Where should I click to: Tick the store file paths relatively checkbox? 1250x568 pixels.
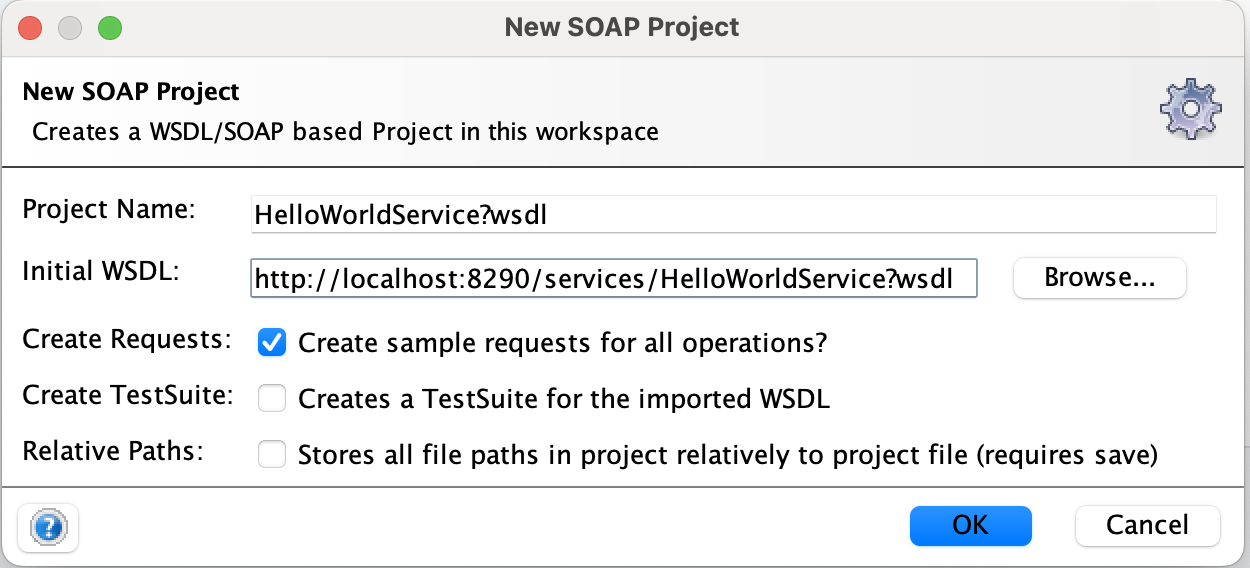coord(272,455)
